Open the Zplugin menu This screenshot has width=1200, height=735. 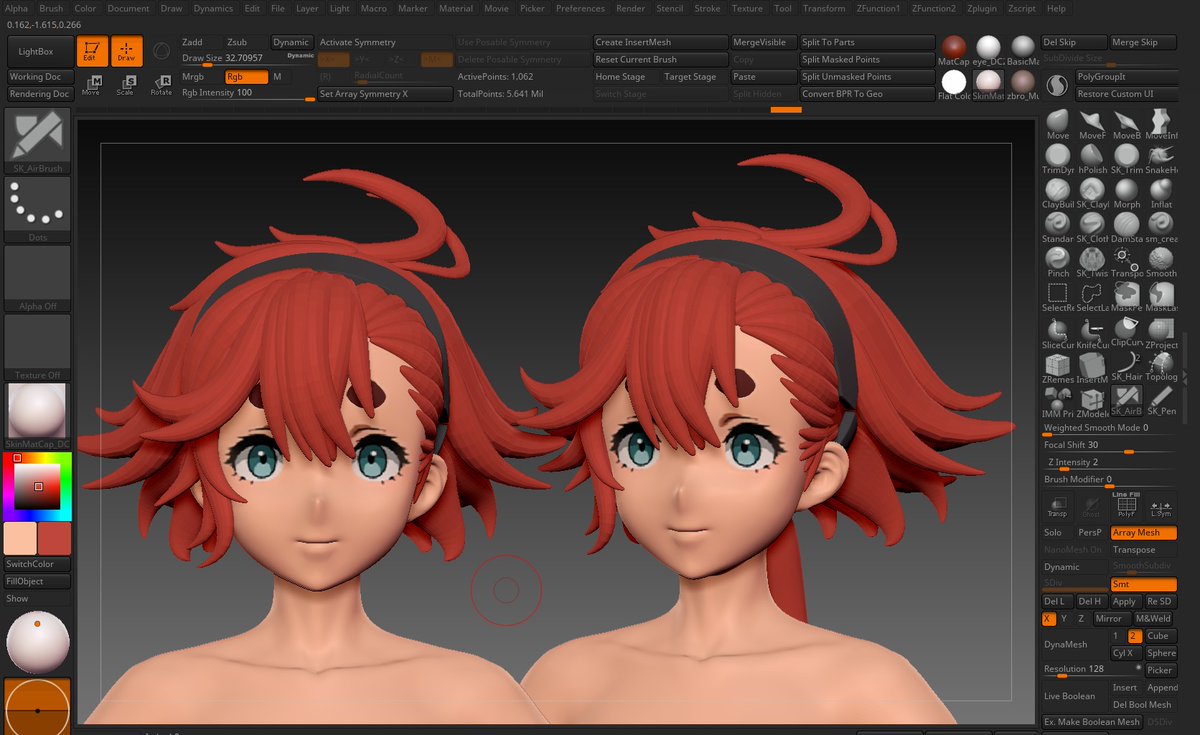[x=983, y=8]
